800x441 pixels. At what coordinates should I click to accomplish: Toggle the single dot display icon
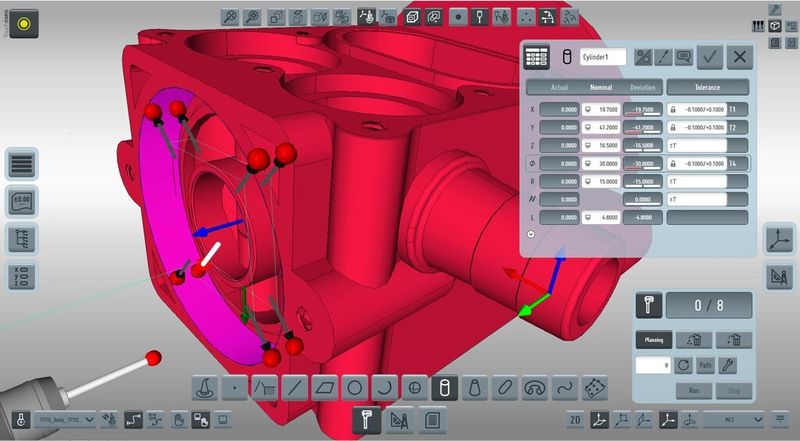[x=458, y=17]
